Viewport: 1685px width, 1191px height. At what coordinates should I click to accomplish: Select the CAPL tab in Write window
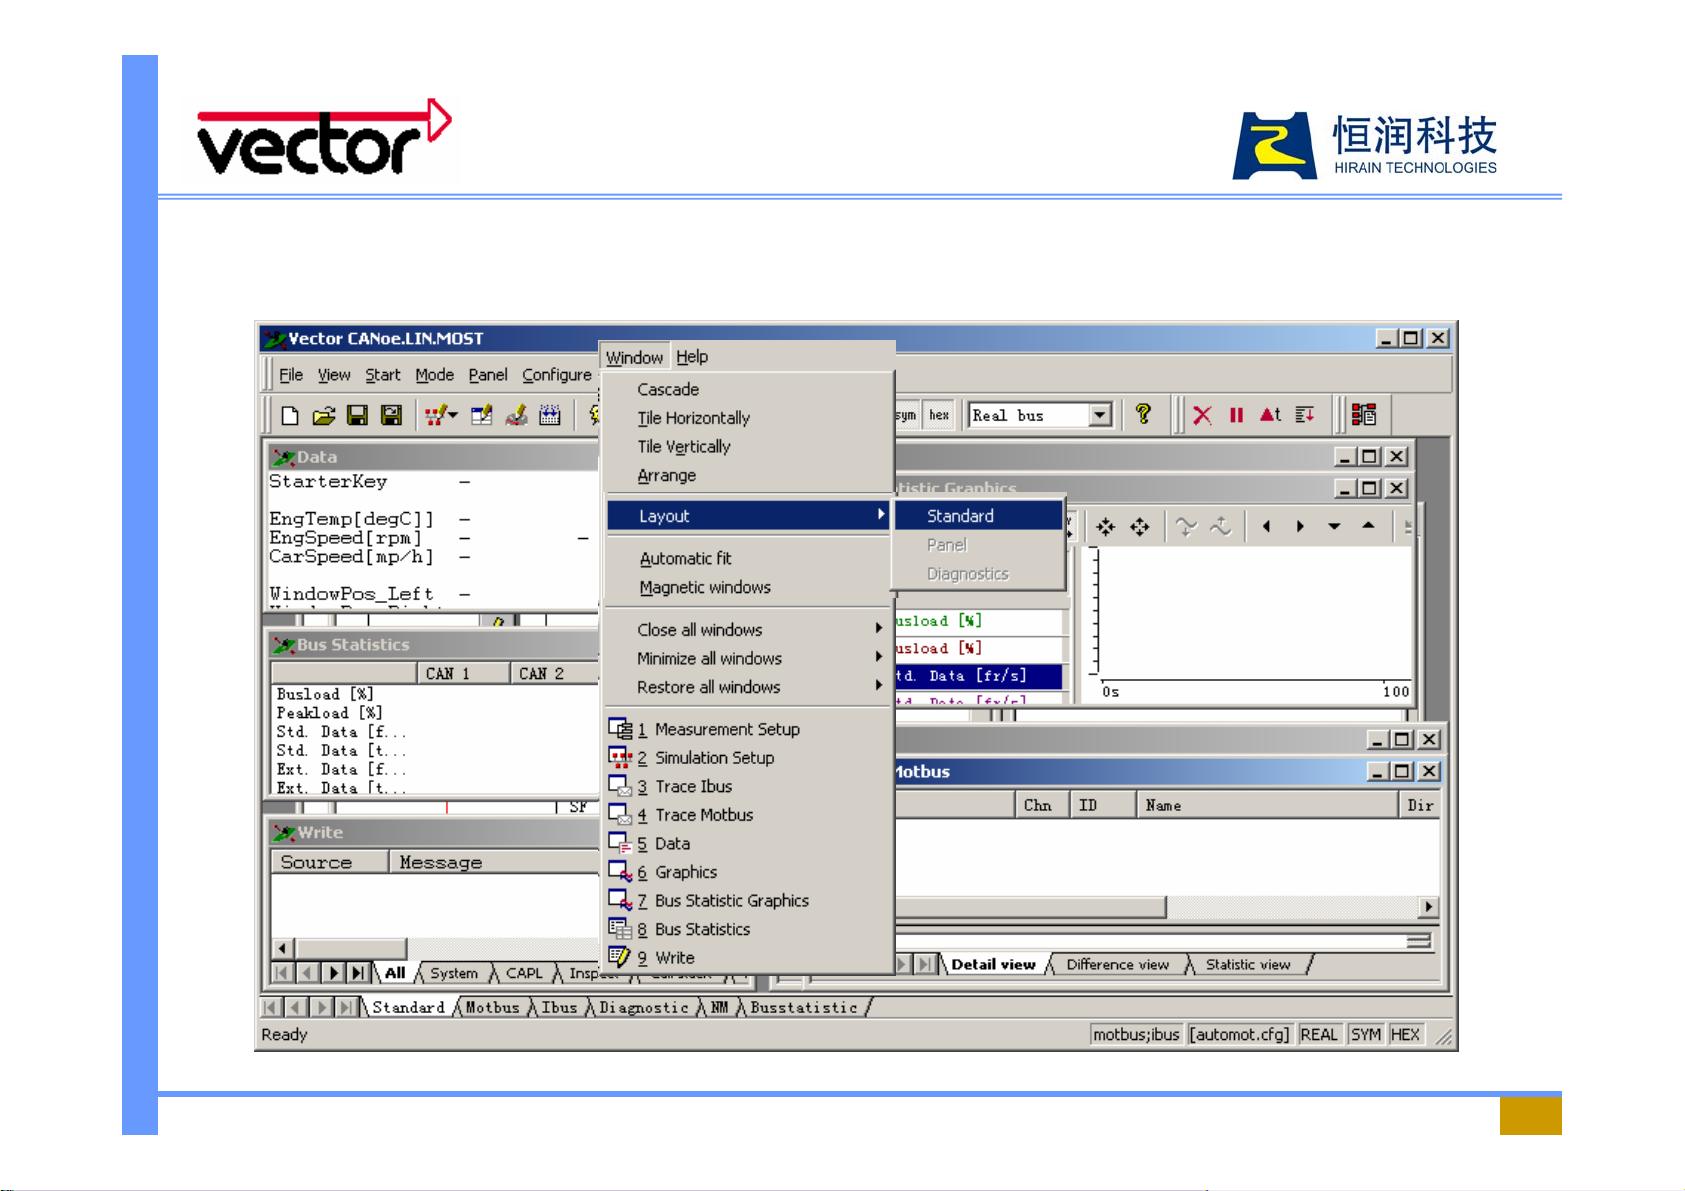524,973
